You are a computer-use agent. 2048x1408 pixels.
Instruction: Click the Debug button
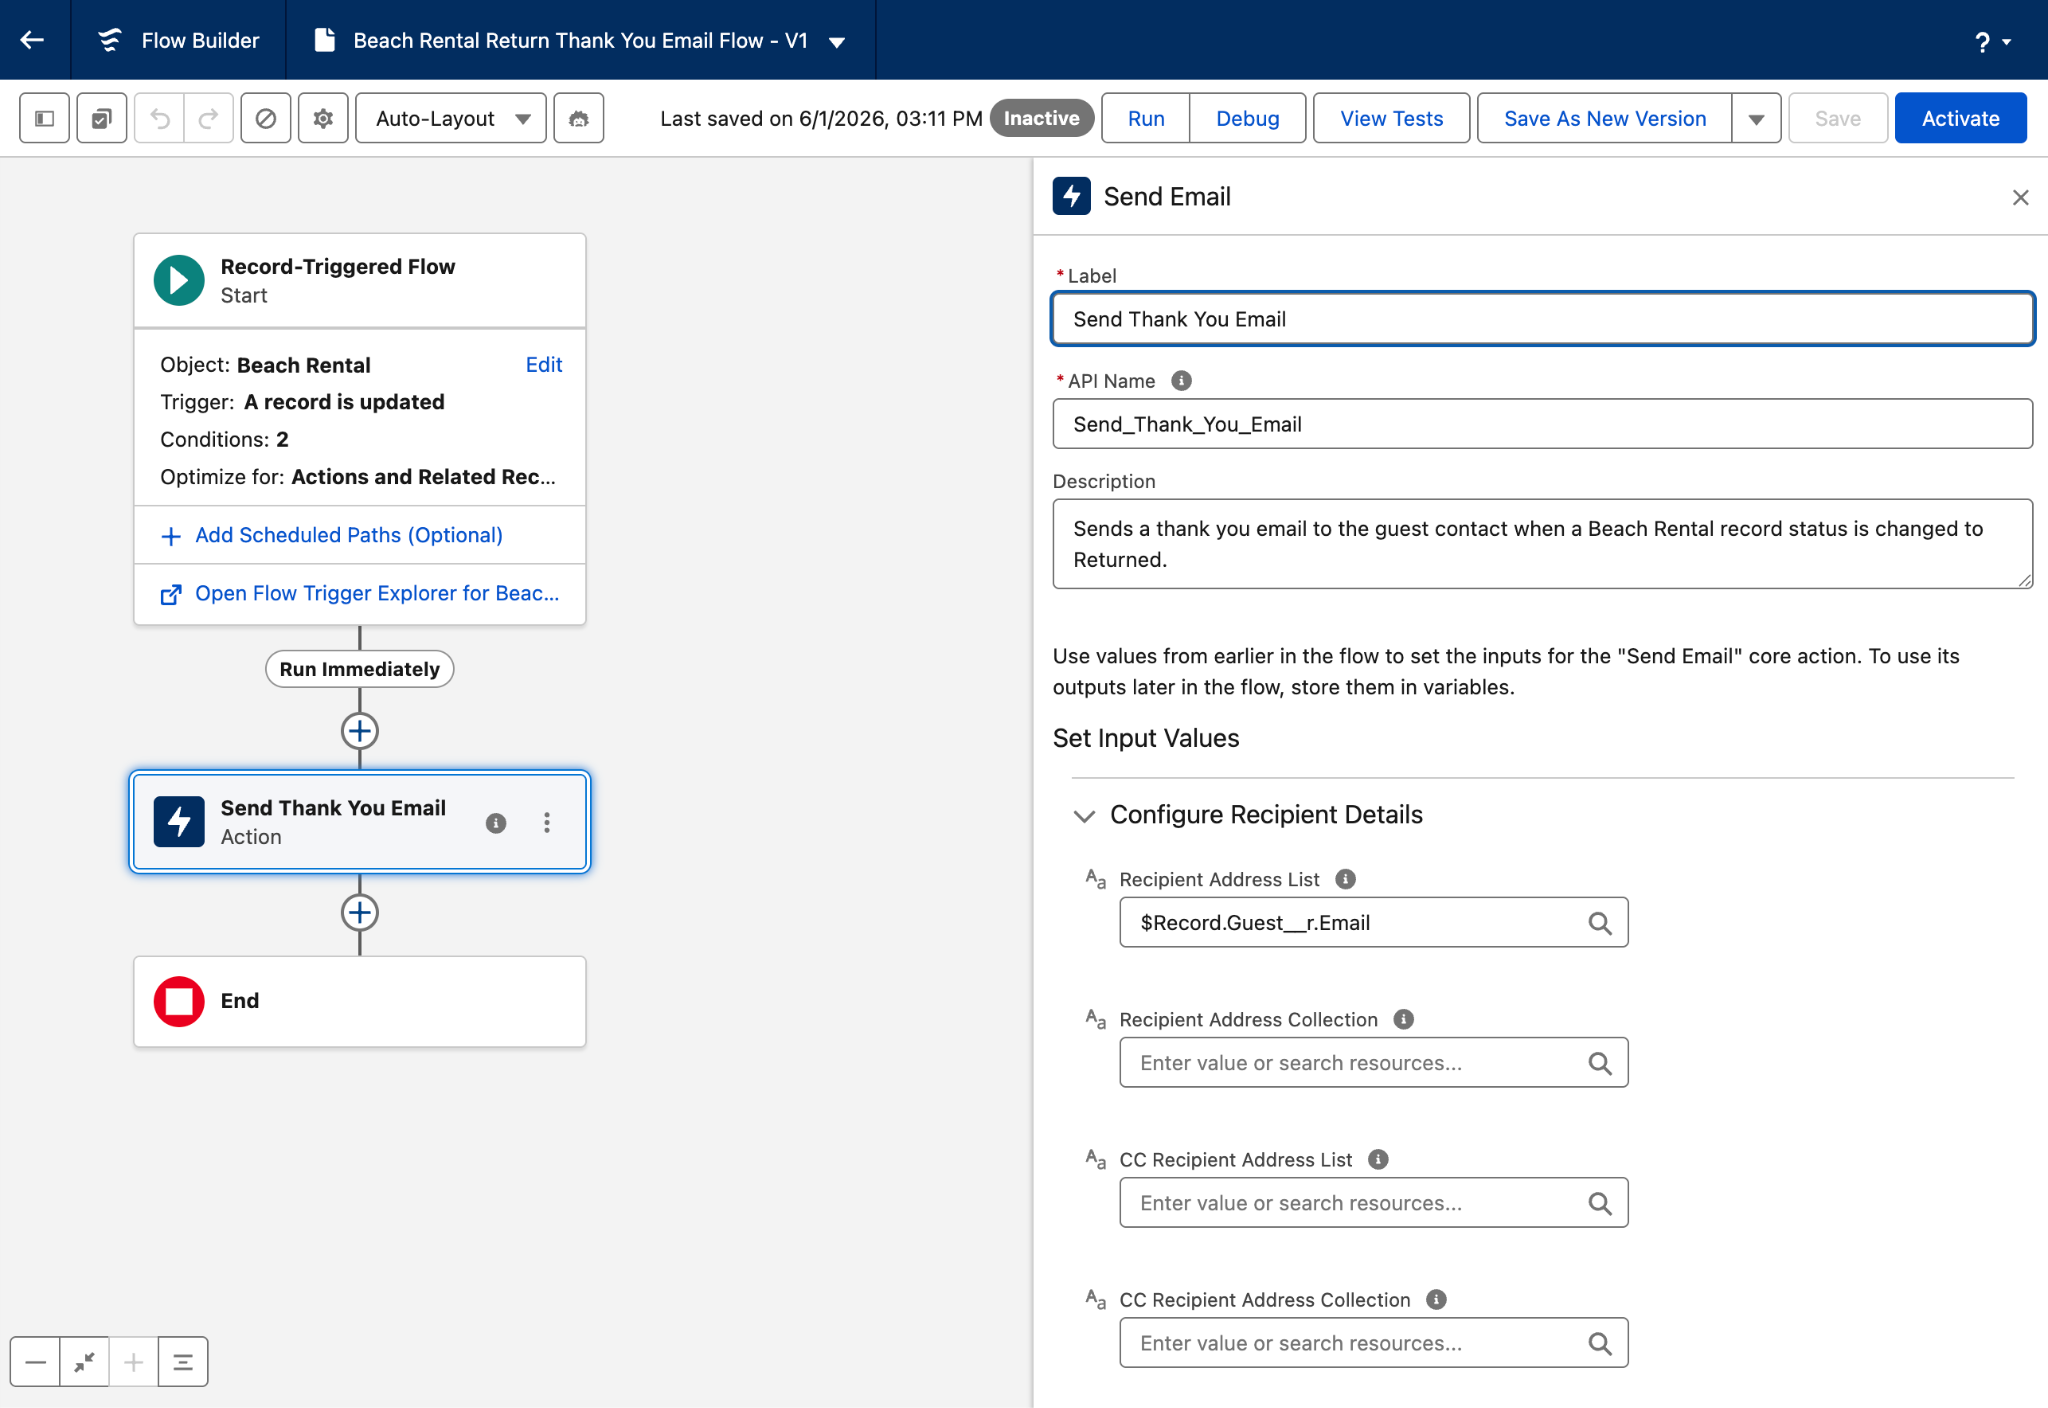[x=1247, y=118]
